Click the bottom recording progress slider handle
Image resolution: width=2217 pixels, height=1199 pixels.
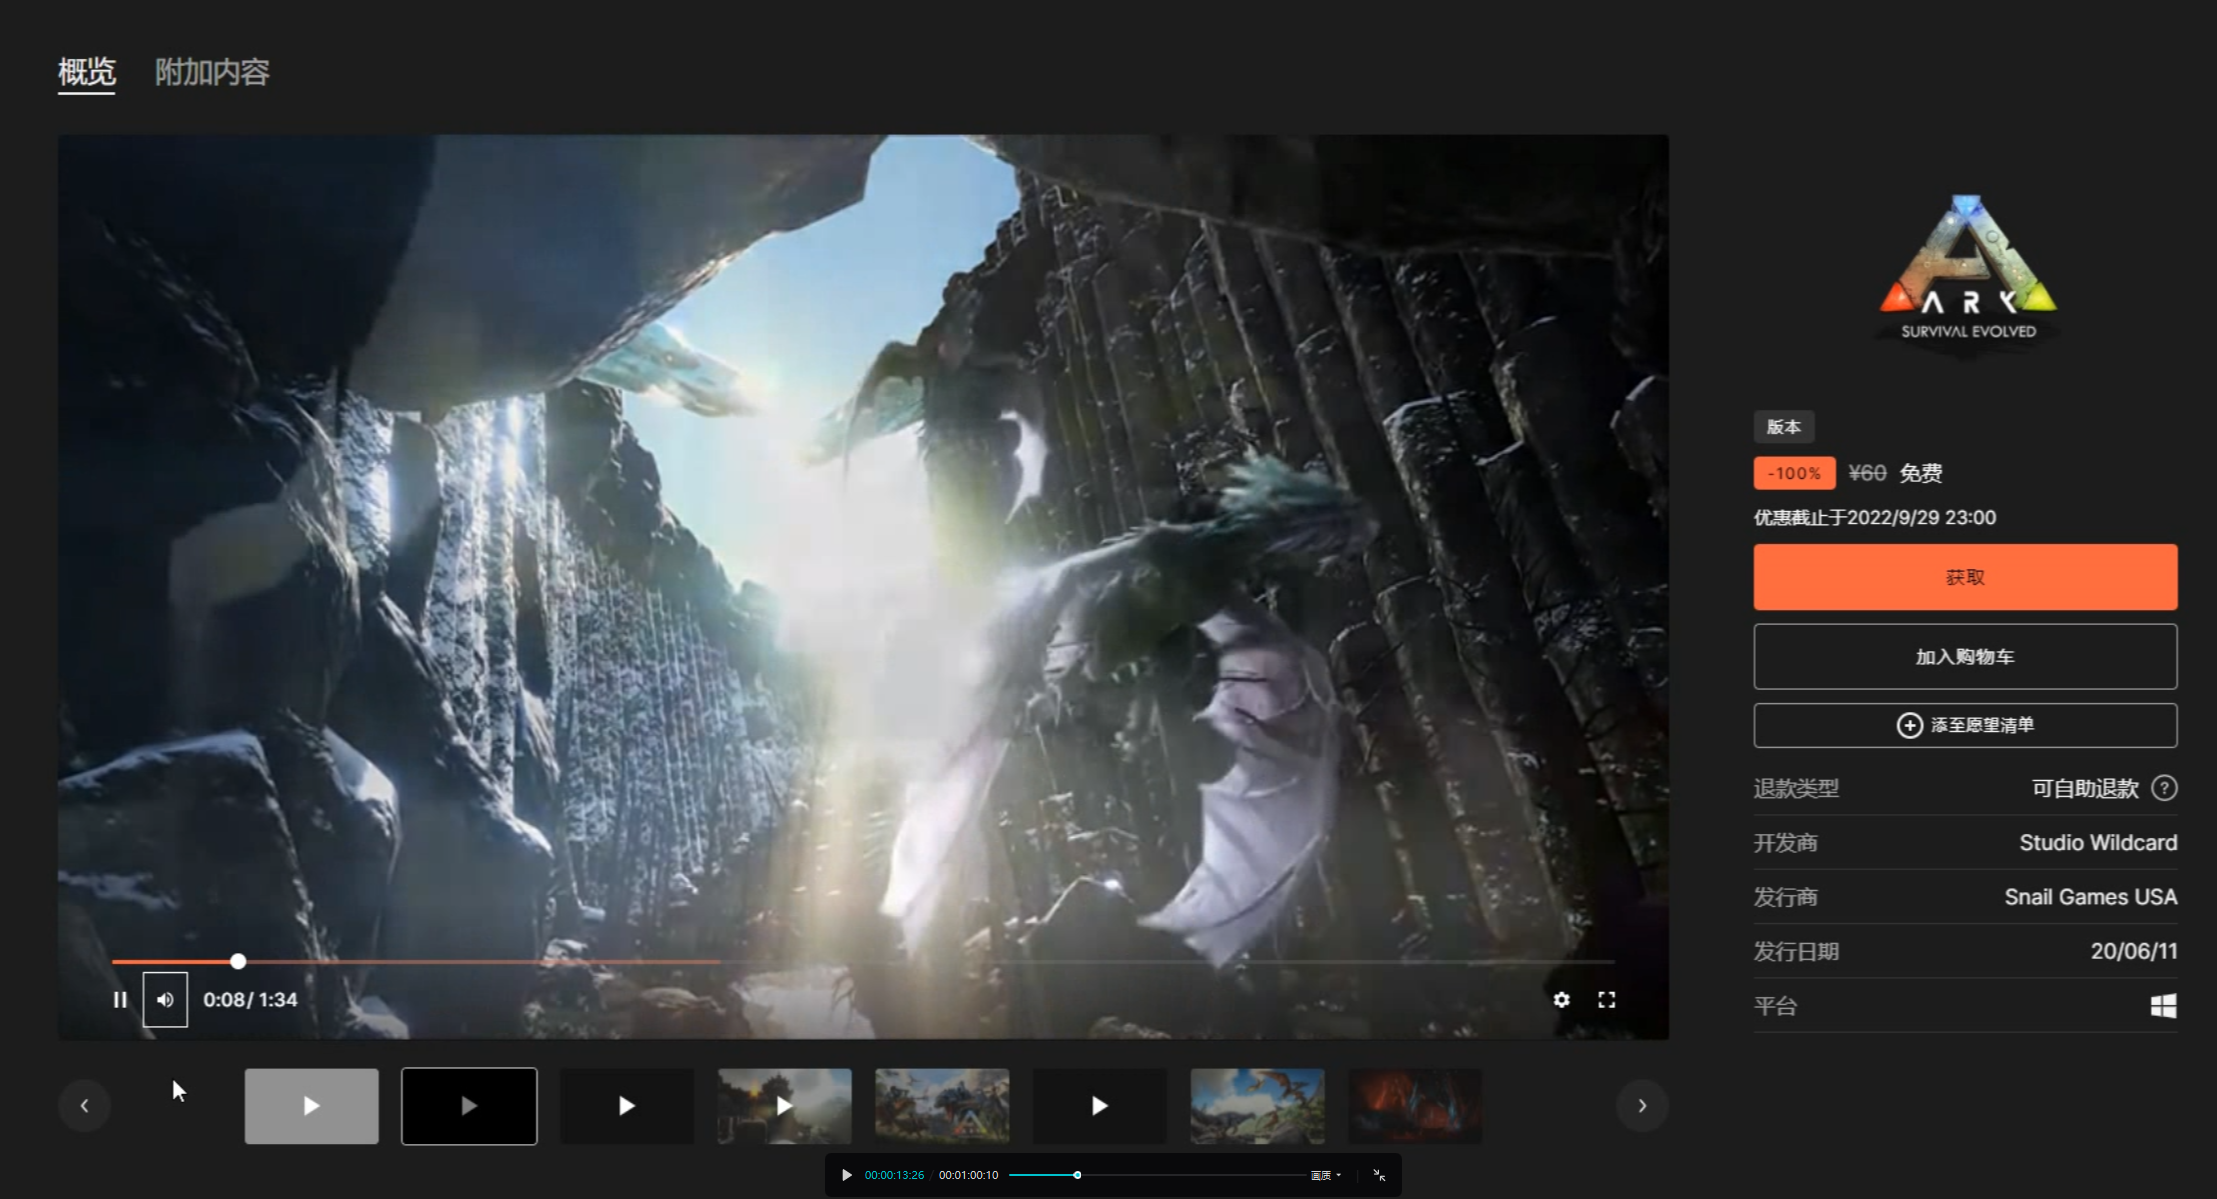click(x=1077, y=1175)
